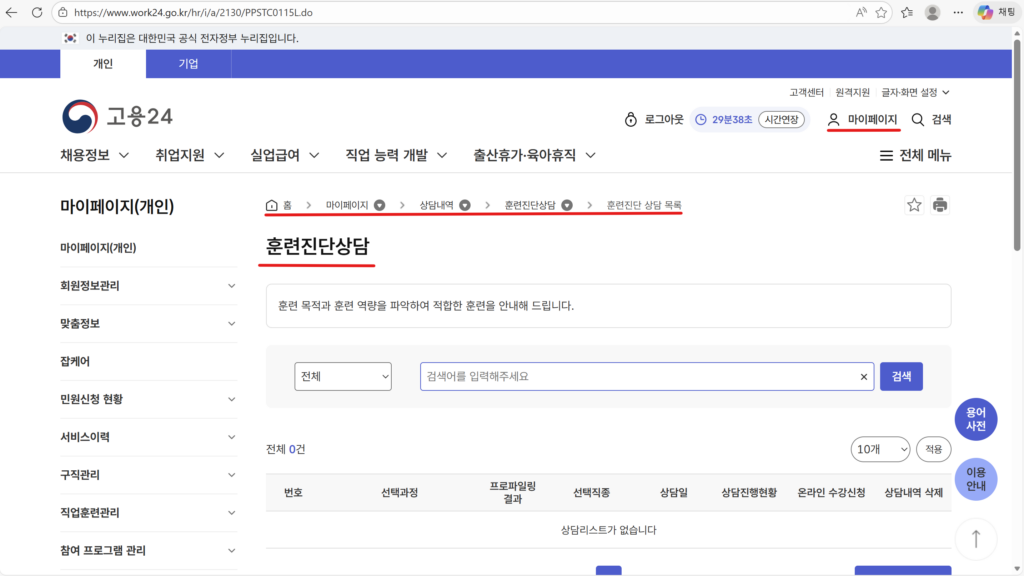Open the 용어사전 floating glossary icon

(976, 419)
